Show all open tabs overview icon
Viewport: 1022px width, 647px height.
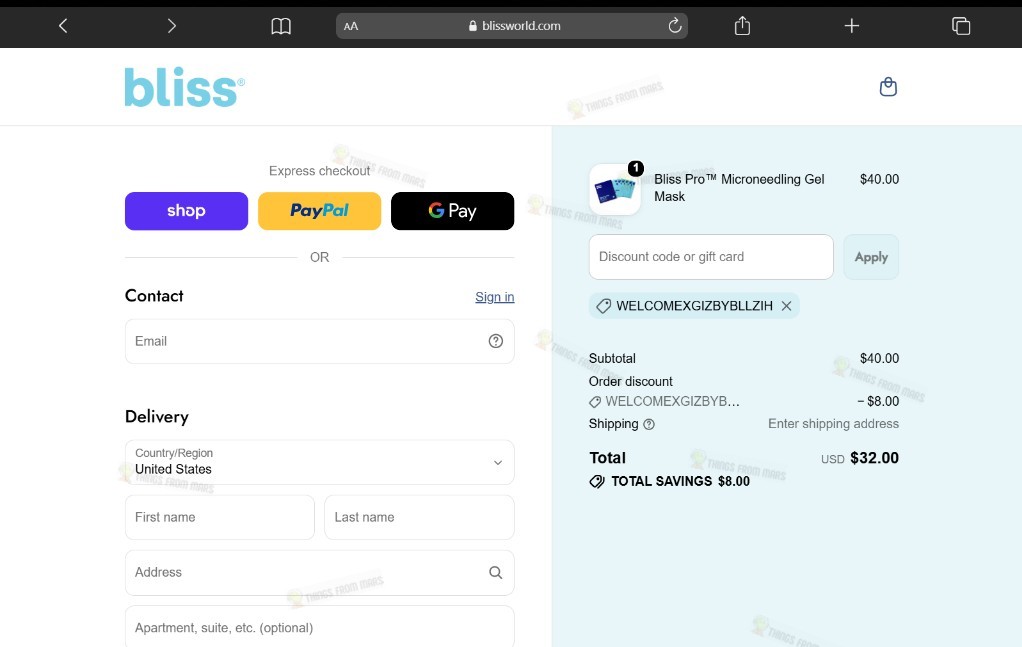tap(961, 26)
